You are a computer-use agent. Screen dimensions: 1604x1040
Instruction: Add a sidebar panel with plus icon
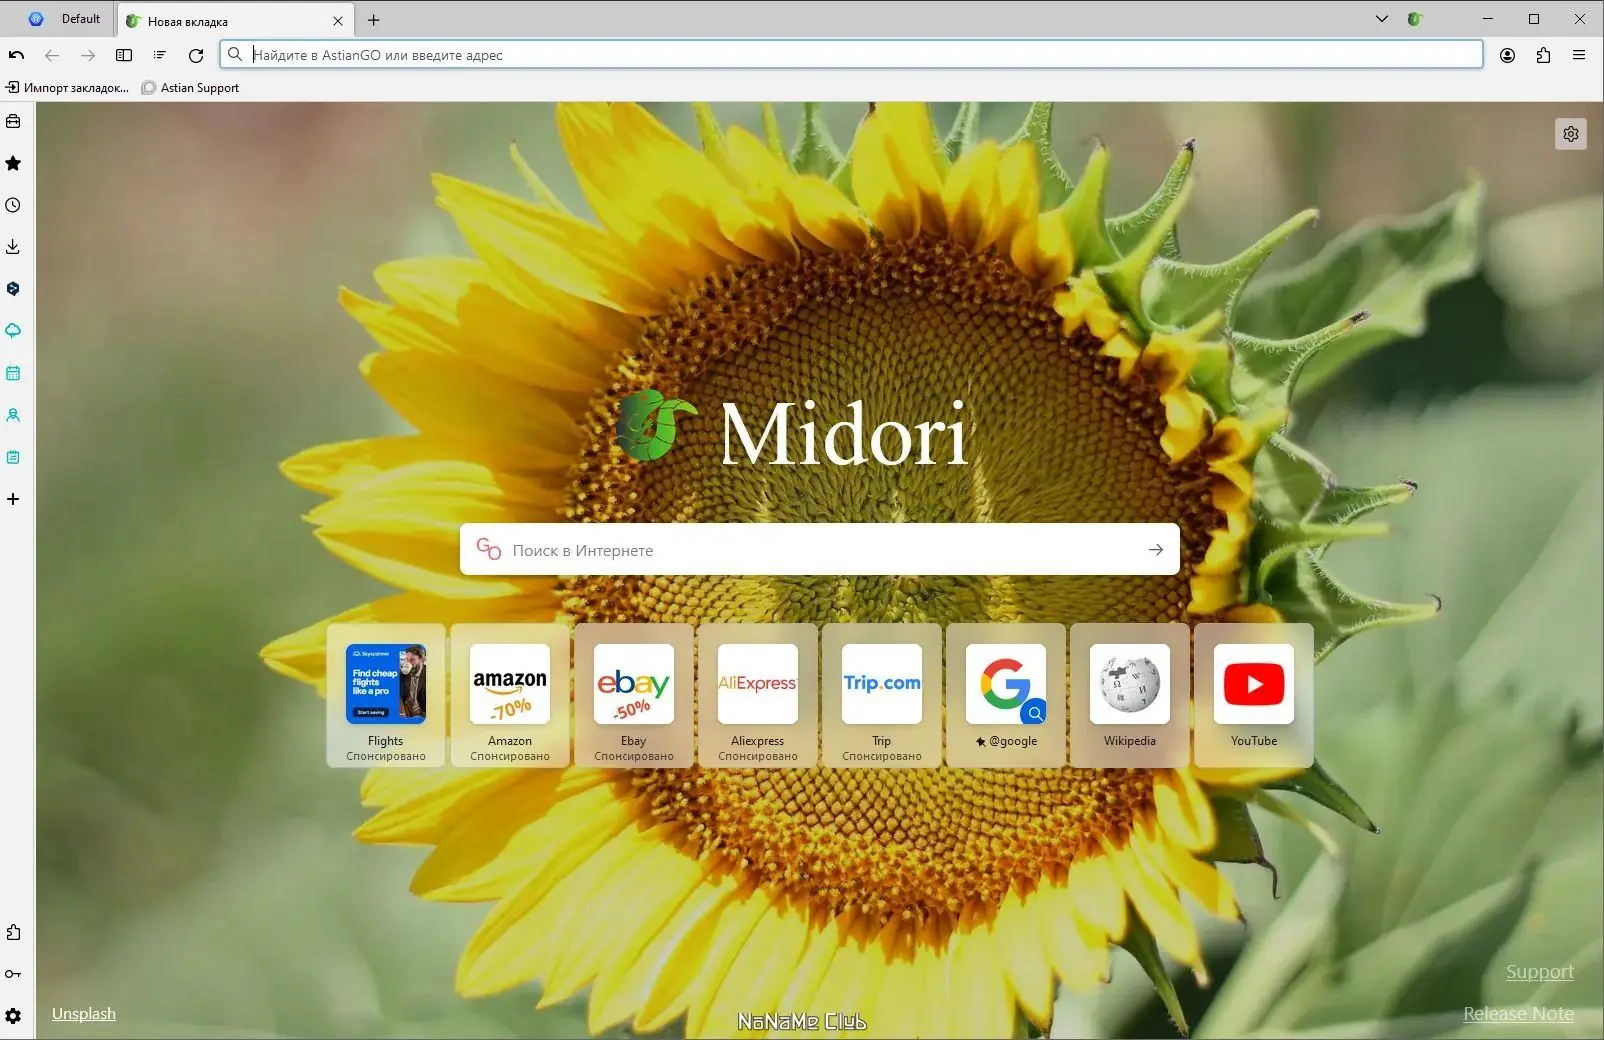13,499
